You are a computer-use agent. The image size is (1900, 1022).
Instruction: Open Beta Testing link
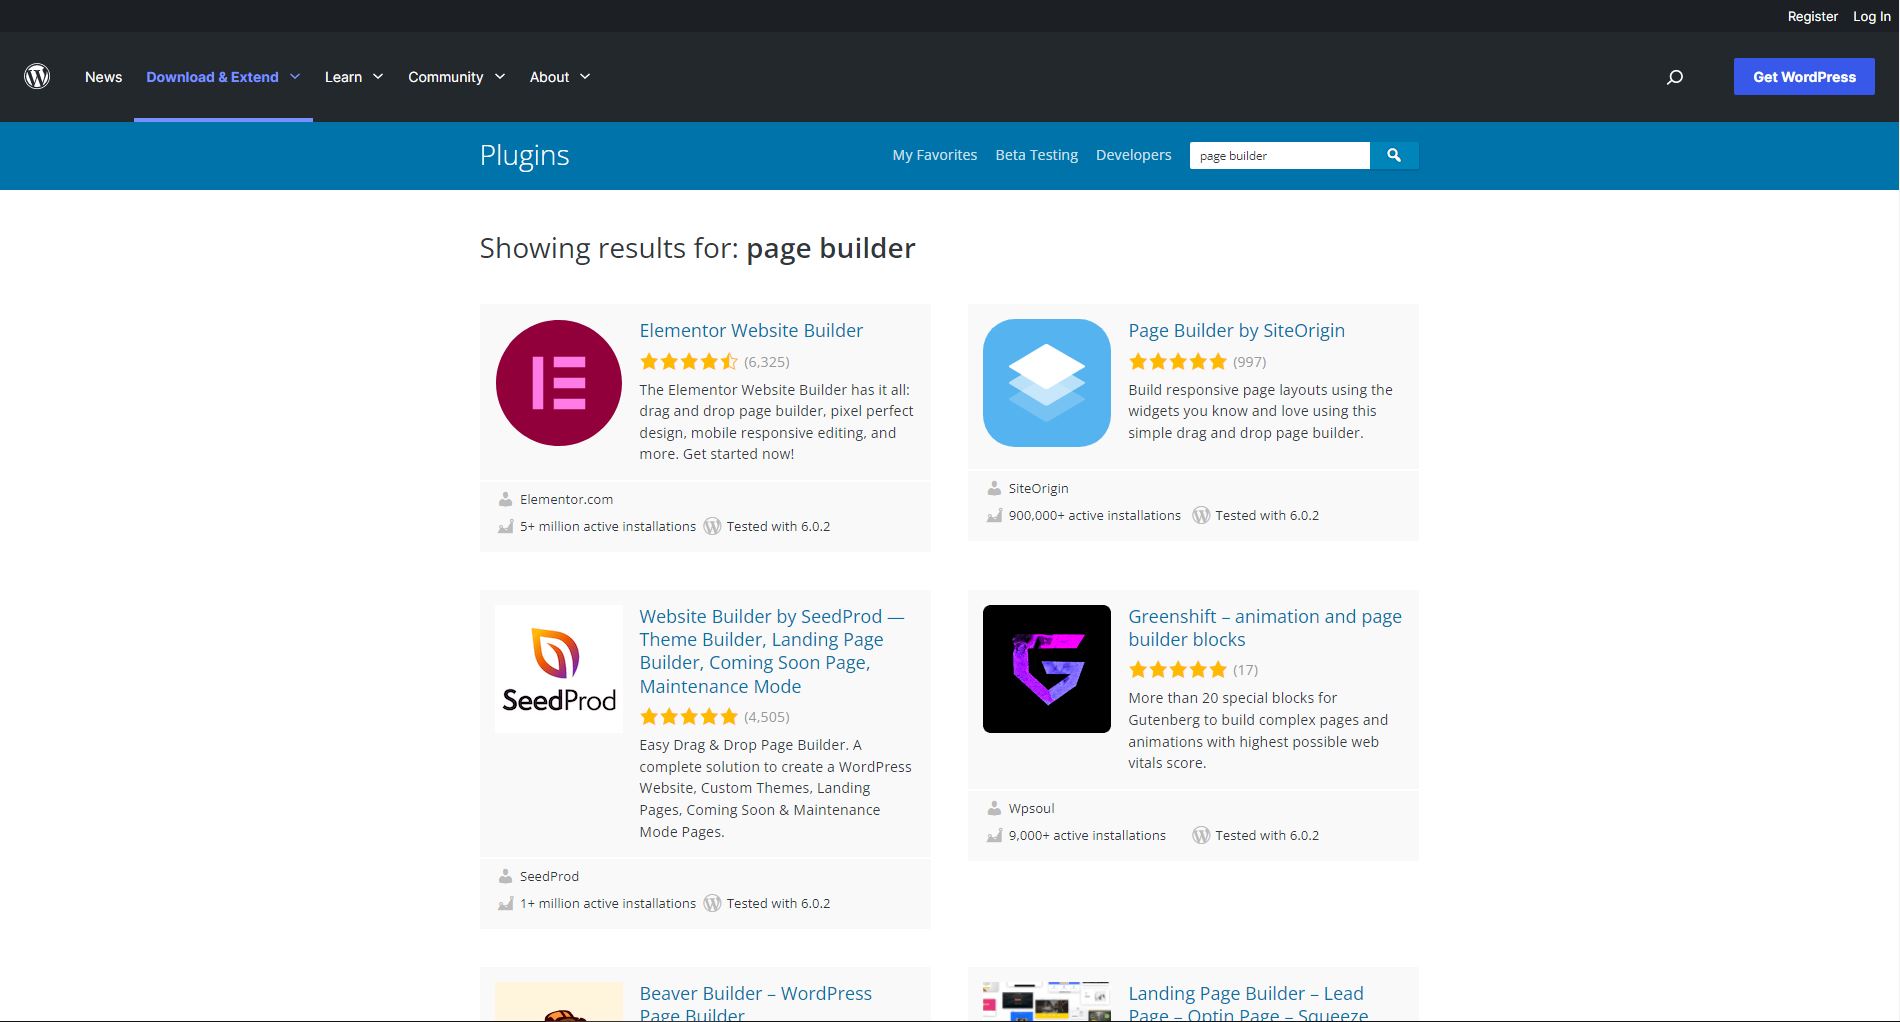click(1037, 155)
